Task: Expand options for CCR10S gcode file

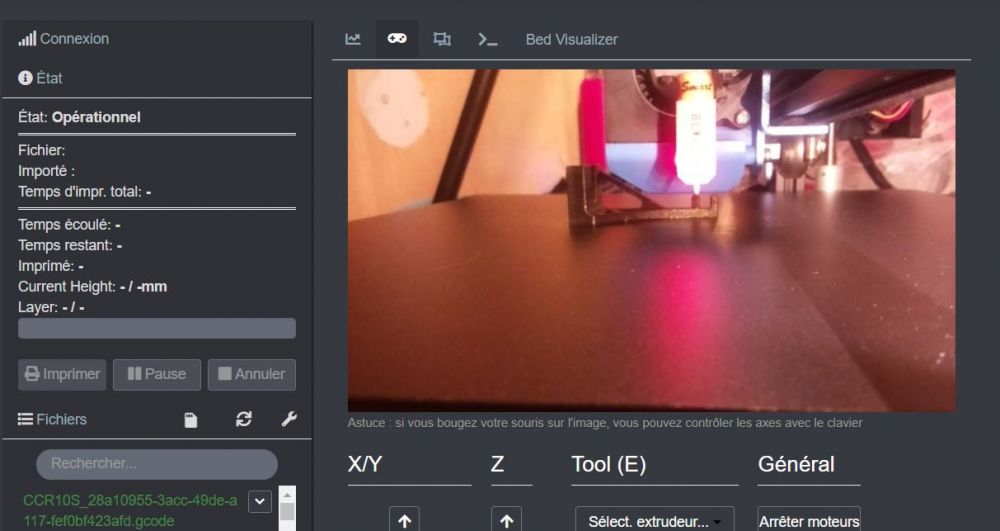Action: coord(260,501)
